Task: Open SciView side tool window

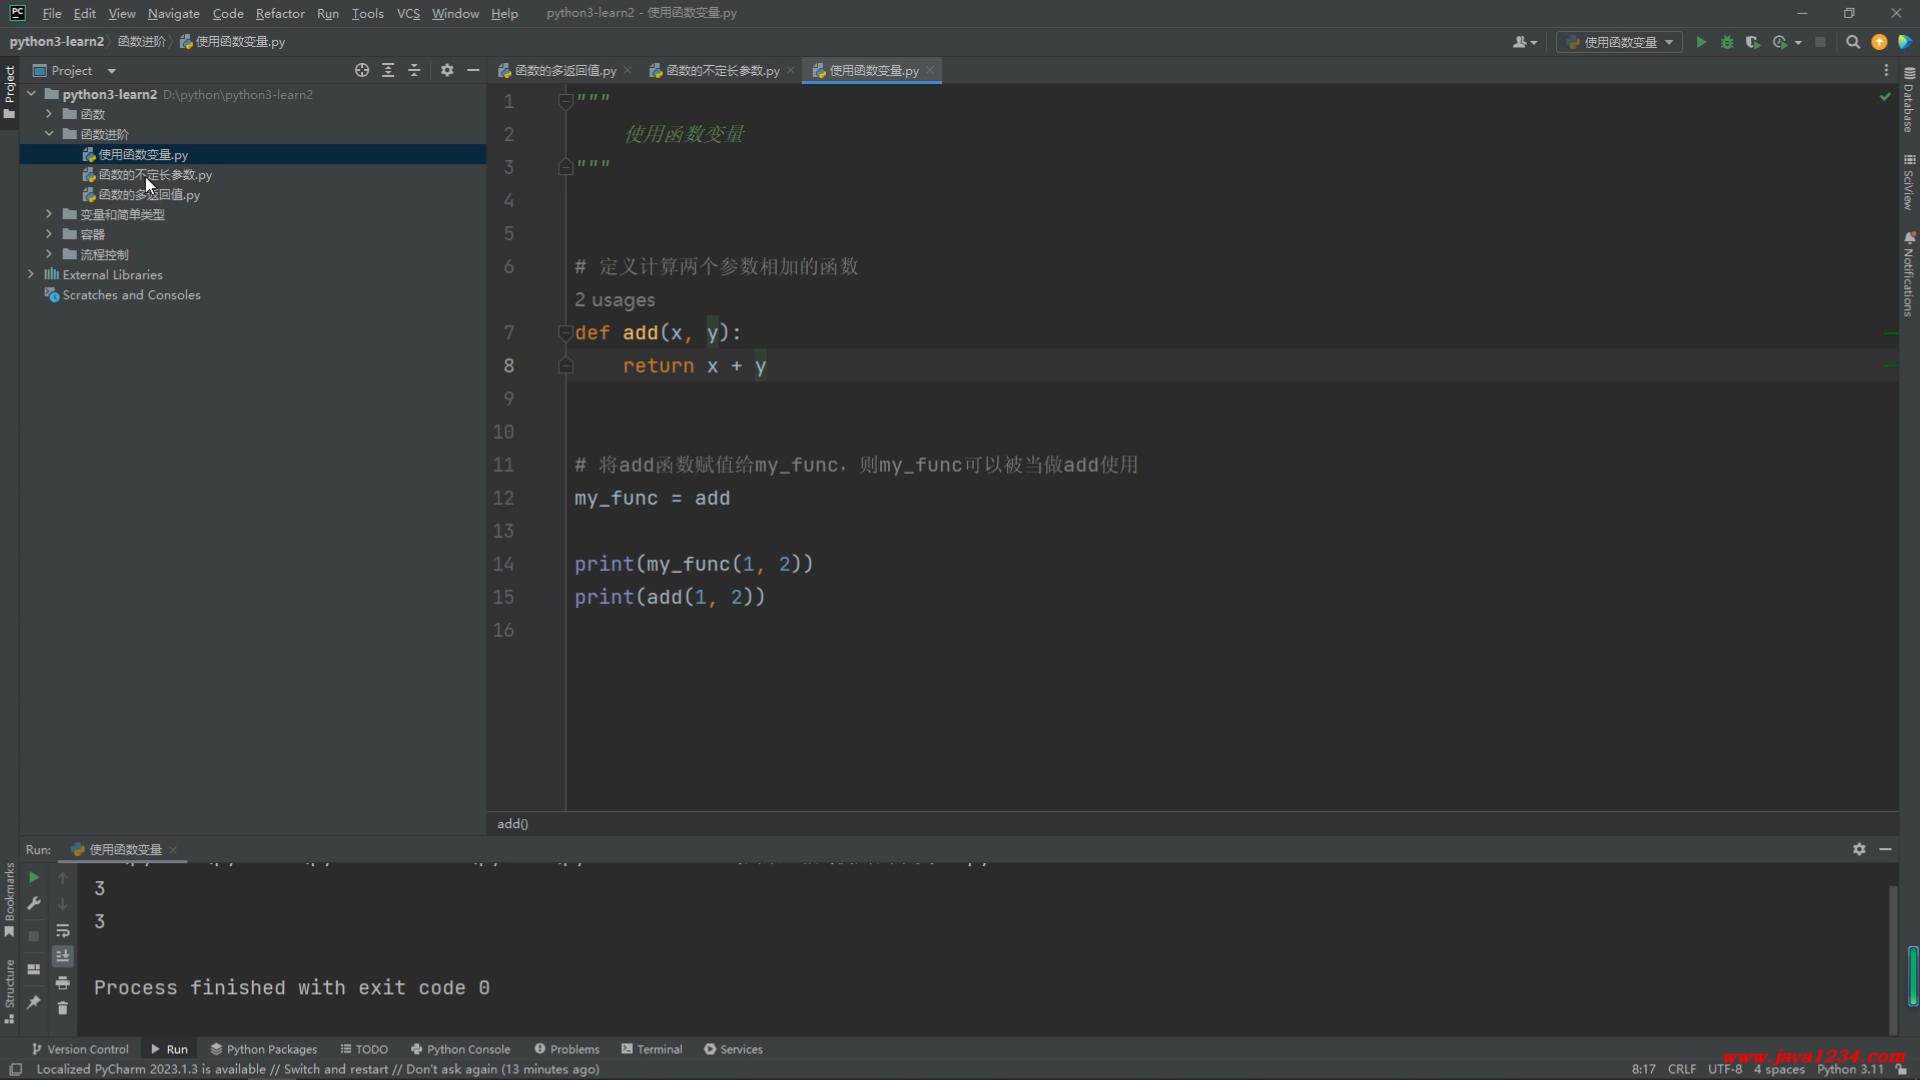Action: (x=1909, y=182)
